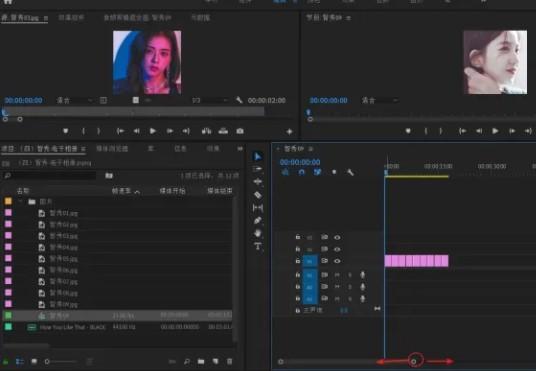
Task: Click the trash delete icon in project panel
Action: pos(230,361)
